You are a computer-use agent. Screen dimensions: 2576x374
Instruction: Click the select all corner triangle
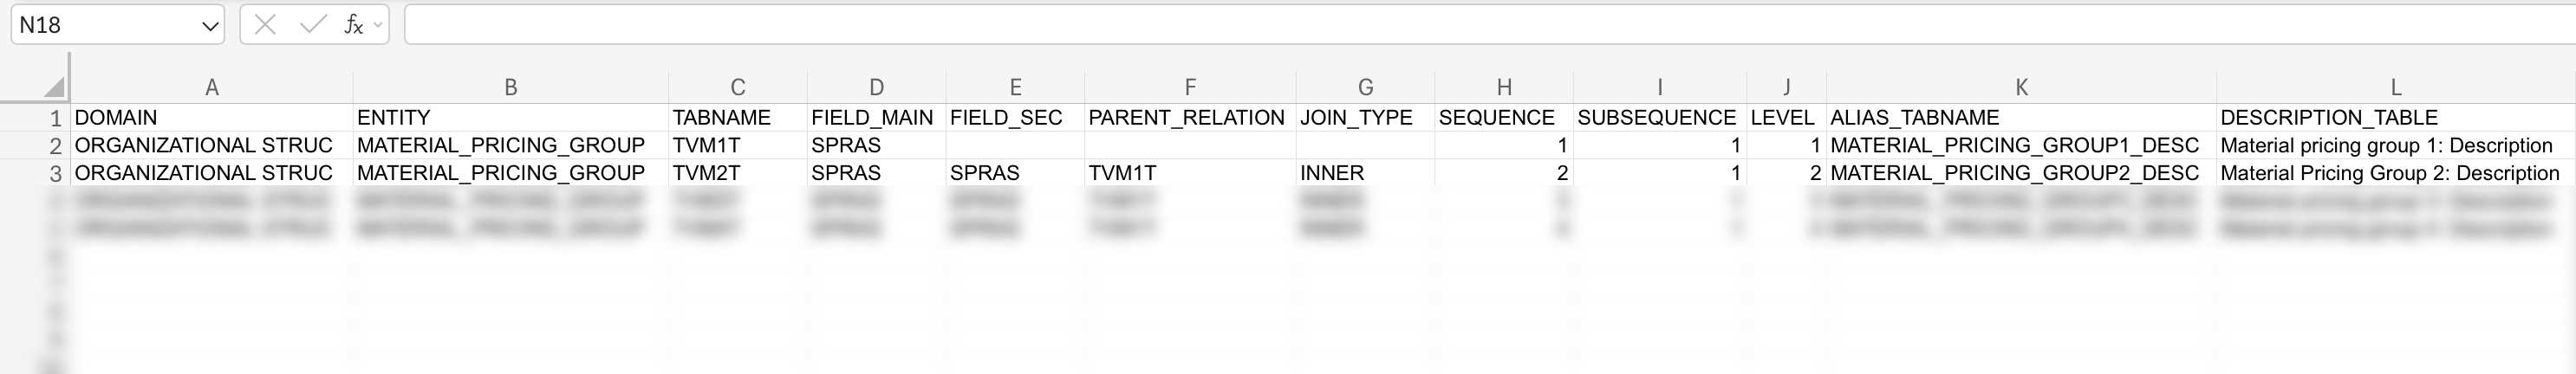(54, 87)
